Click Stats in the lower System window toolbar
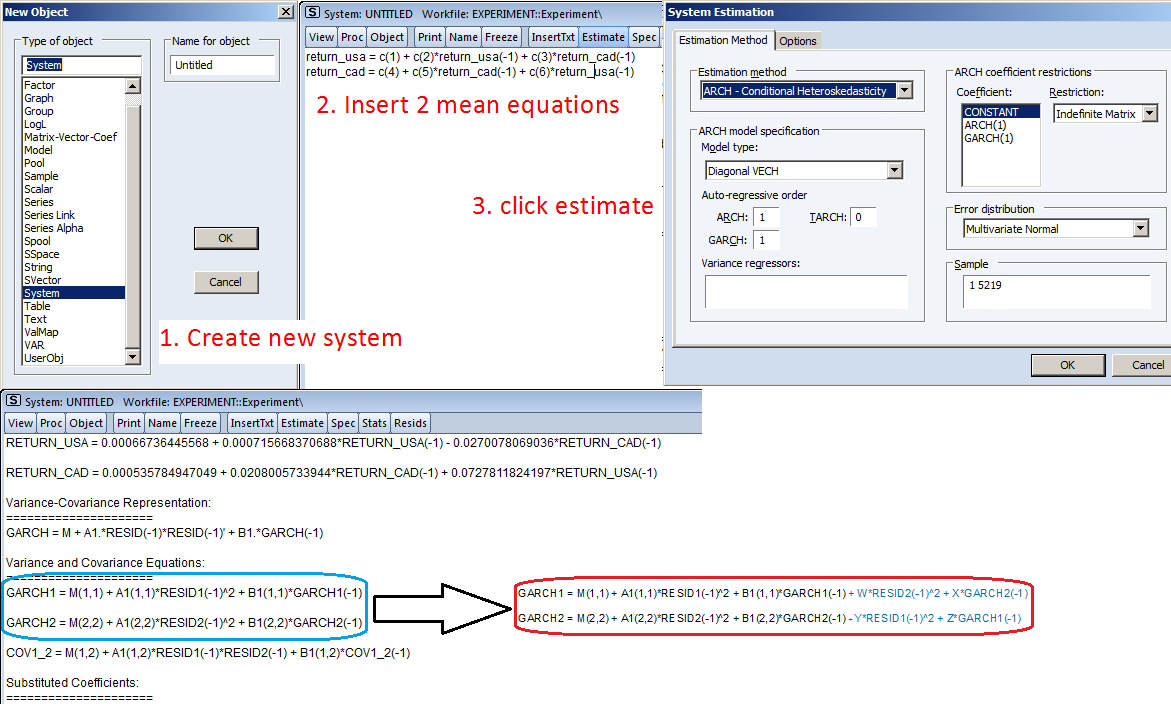 (374, 423)
